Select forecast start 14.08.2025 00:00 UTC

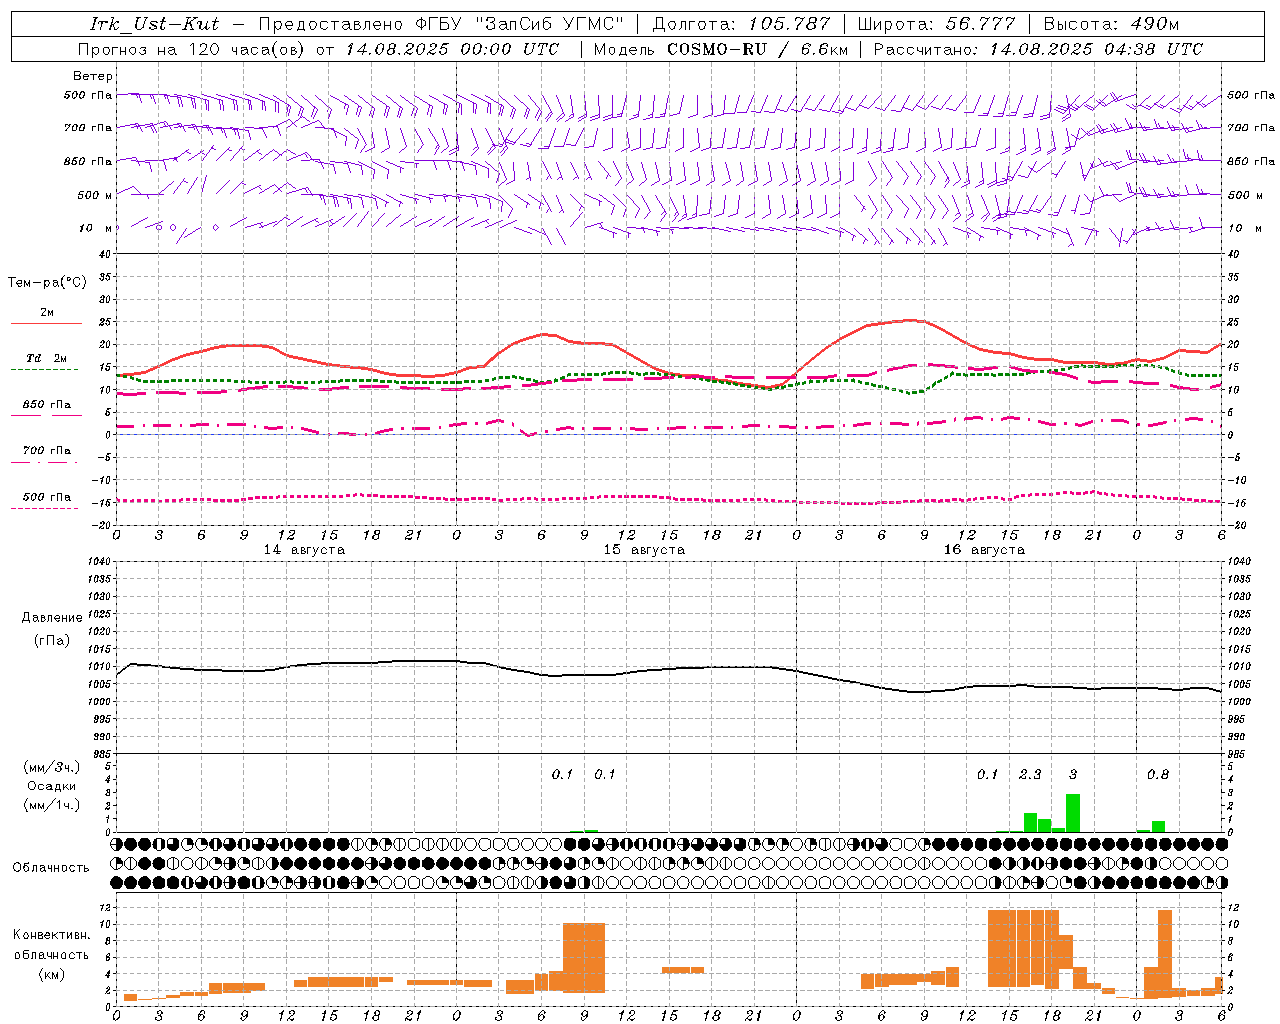452,49
